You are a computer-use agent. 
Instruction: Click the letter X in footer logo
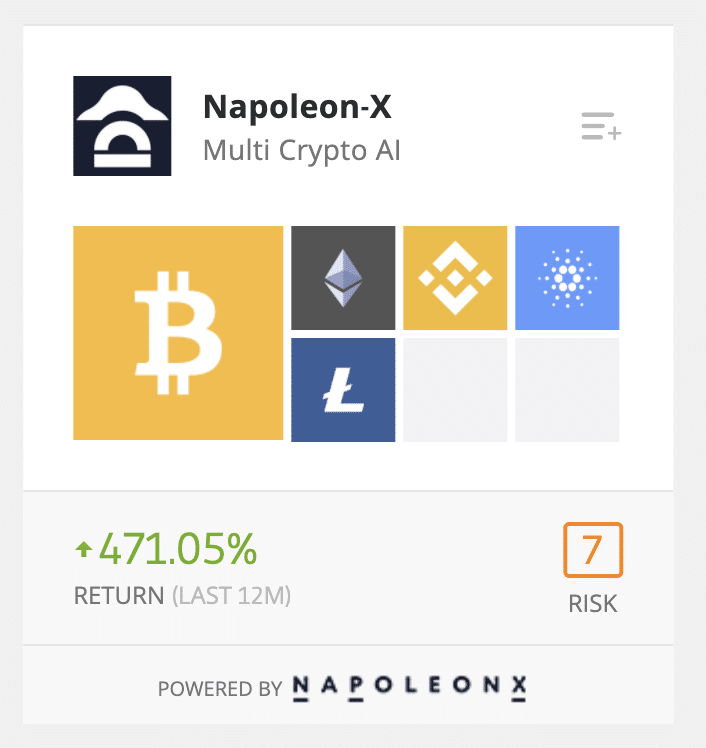coord(519,687)
